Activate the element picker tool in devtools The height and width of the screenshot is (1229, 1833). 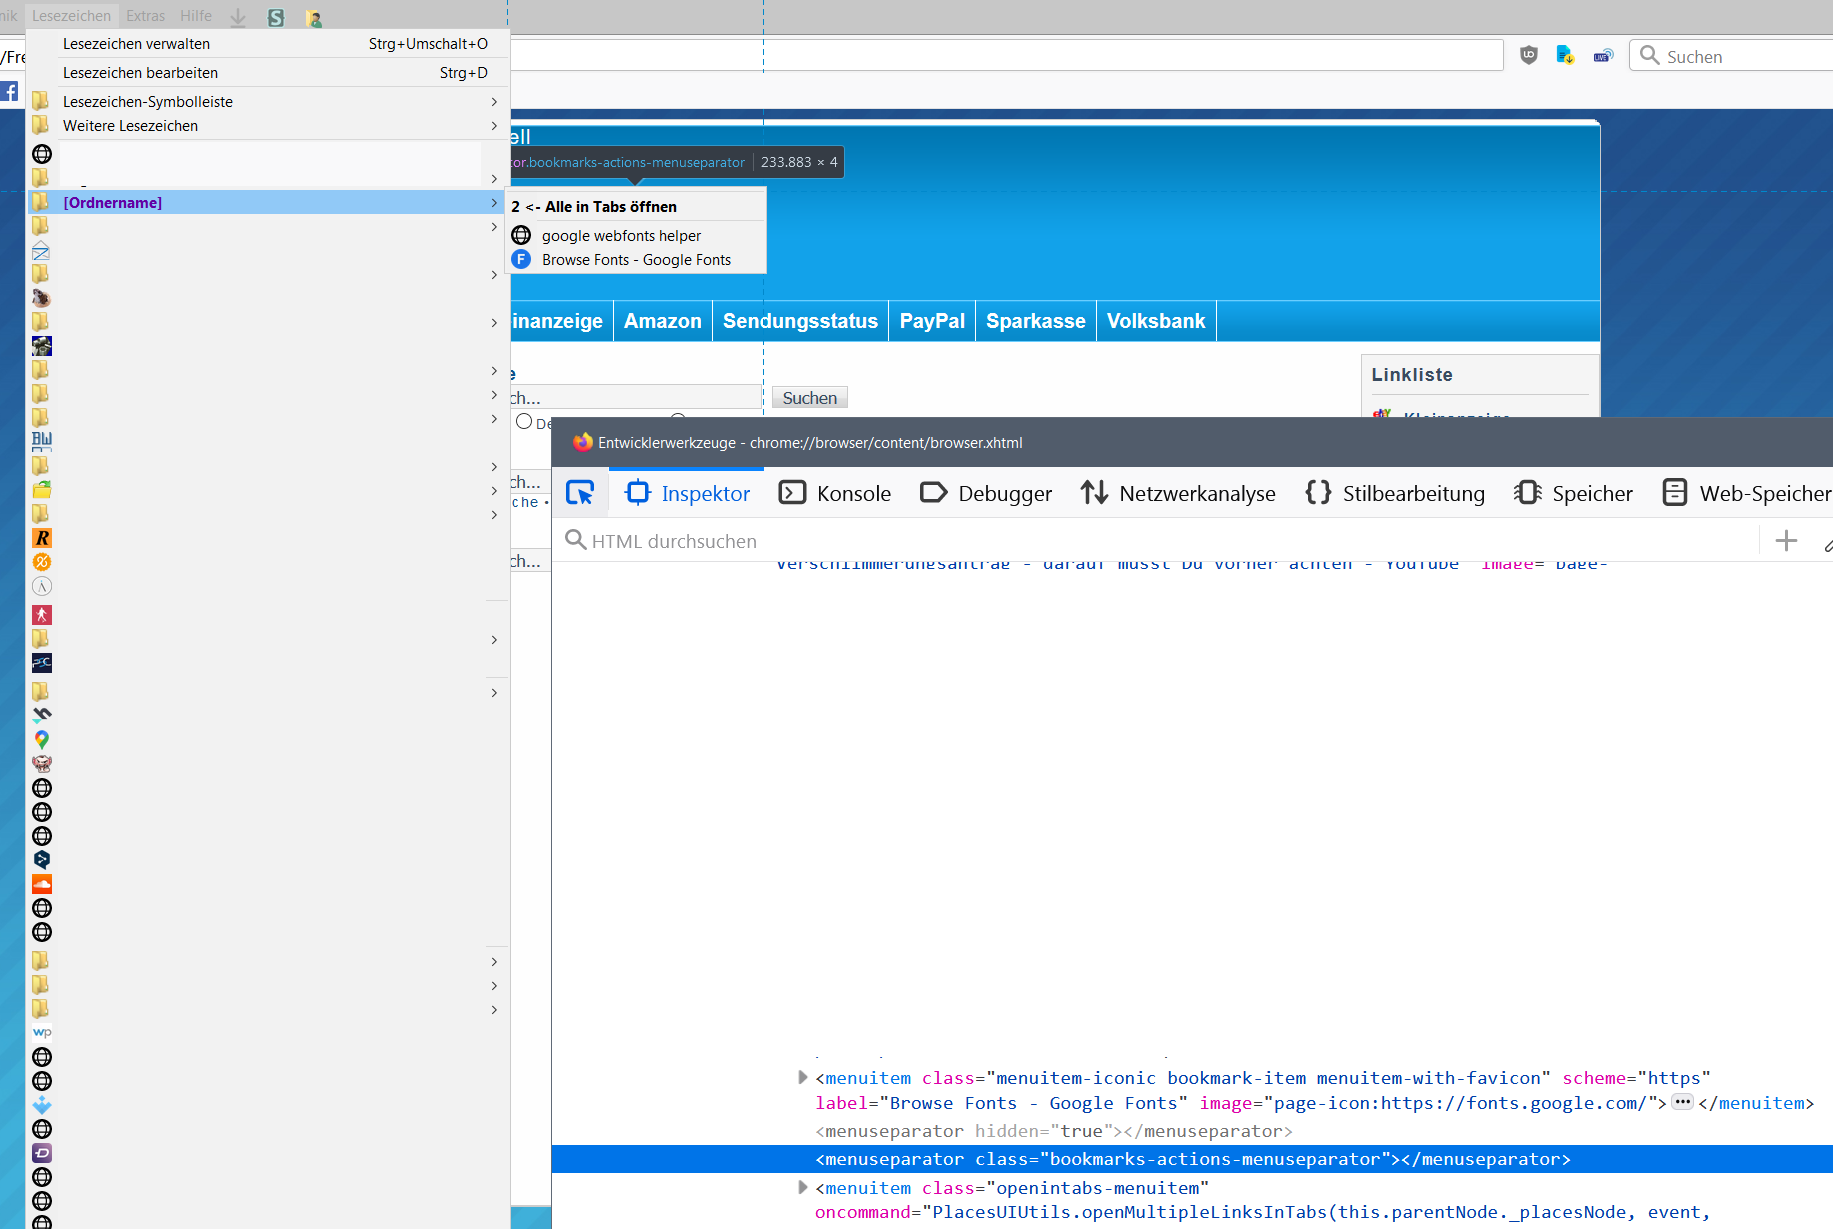pyautogui.click(x=580, y=493)
